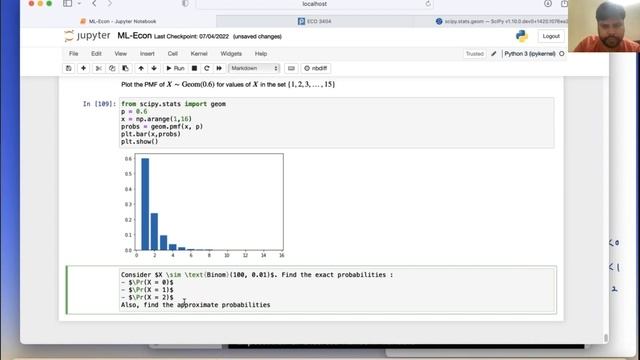Image resolution: width=640 pixels, height=360 pixels.
Task: Move selected cell down arrow
Action: [154, 68]
